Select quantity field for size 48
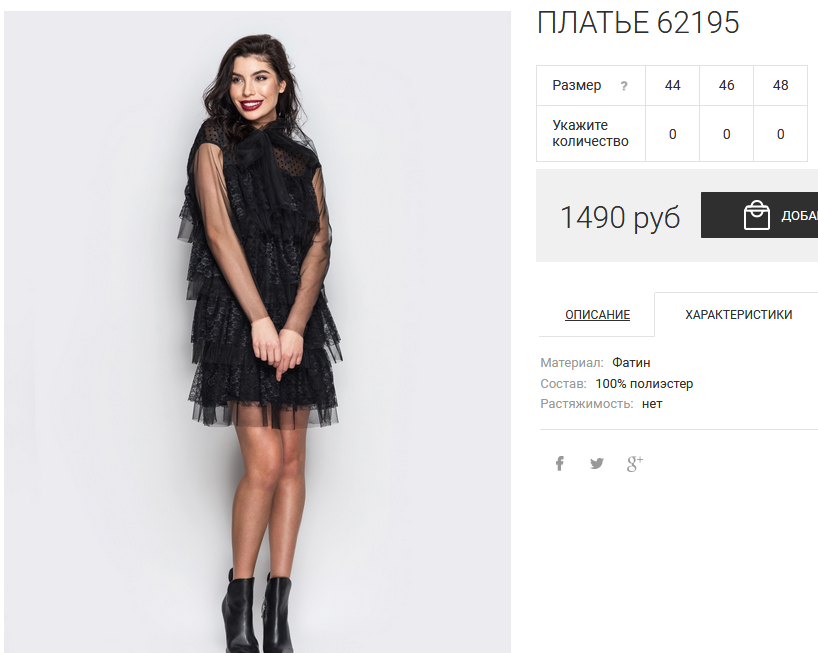Viewport: 818px width, 653px height. pos(780,134)
